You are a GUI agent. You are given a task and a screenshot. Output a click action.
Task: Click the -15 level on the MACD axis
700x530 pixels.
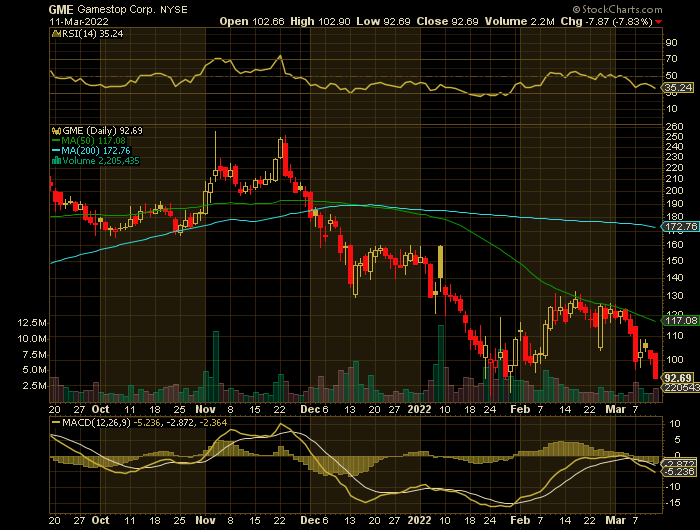[673, 503]
